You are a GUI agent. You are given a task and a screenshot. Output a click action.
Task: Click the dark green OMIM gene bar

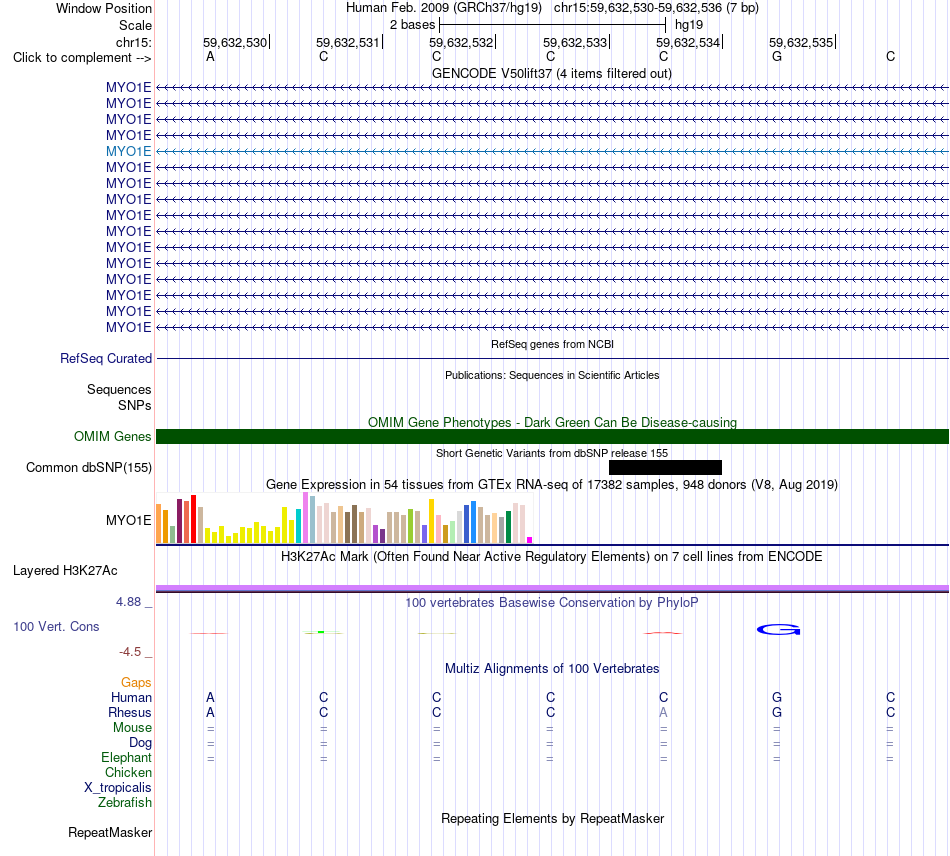point(552,437)
